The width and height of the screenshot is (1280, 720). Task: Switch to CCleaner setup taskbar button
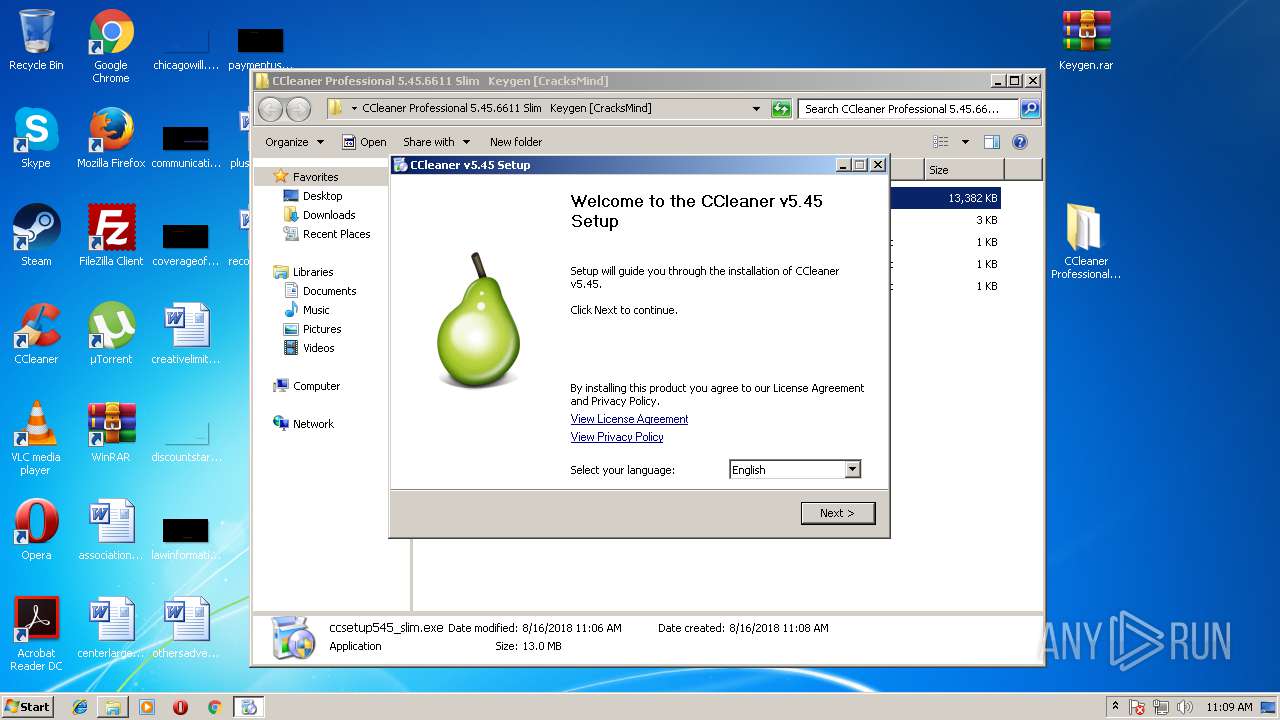[248, 707]
